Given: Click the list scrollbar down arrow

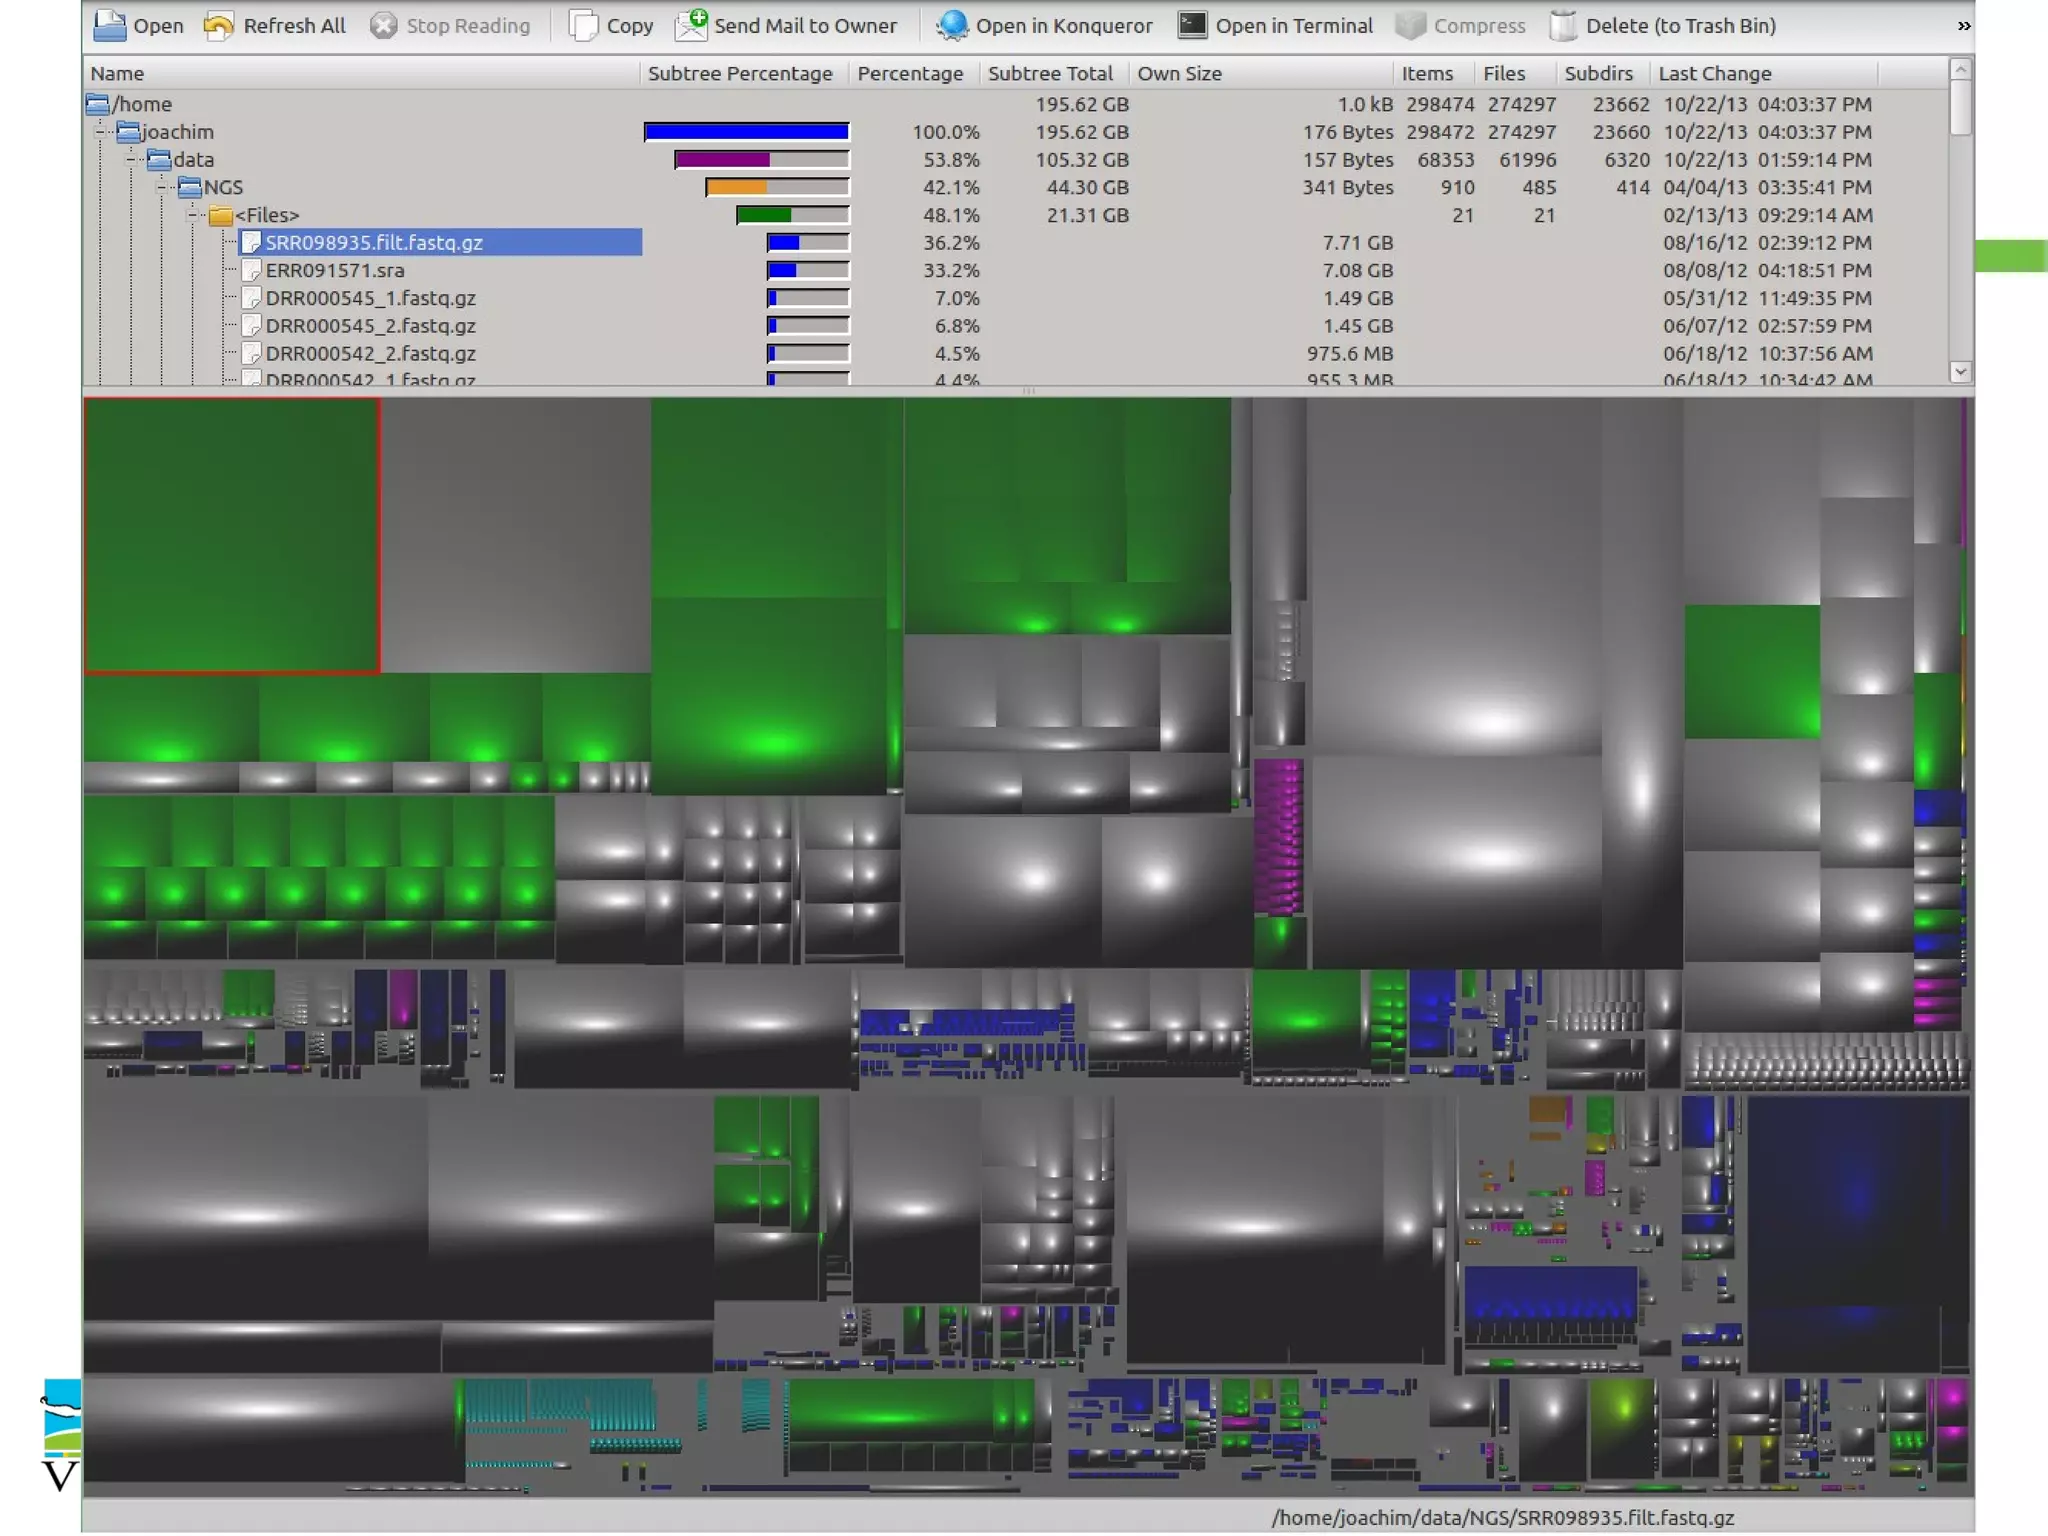Looking at the screenshot, I should (x=1960, y=371).
